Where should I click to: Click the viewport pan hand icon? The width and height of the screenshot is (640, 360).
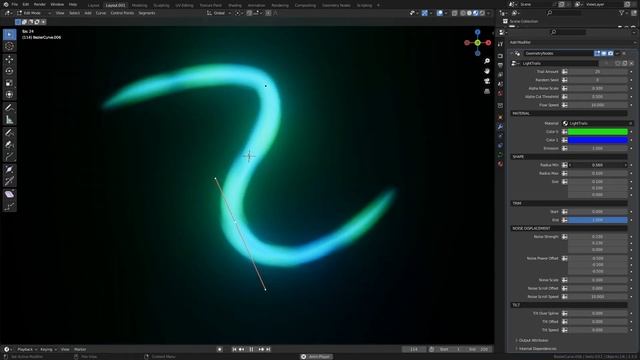tap(487, 71)
